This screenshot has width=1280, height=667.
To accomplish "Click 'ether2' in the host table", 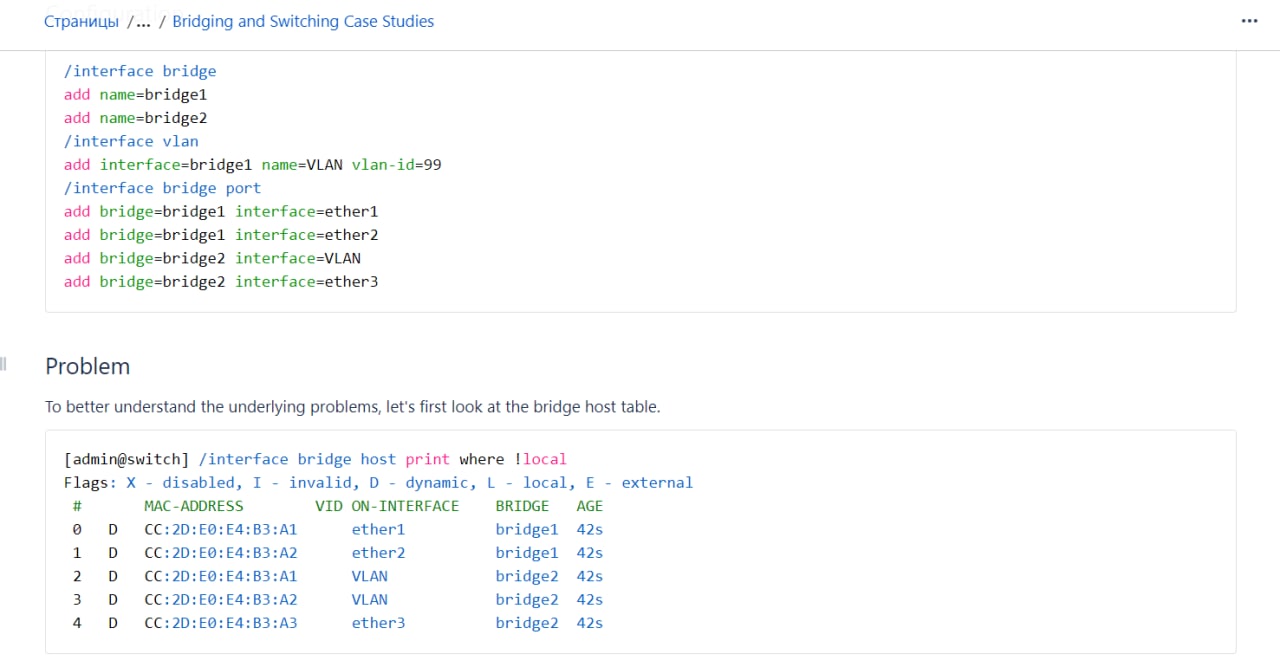I will 378,553.
